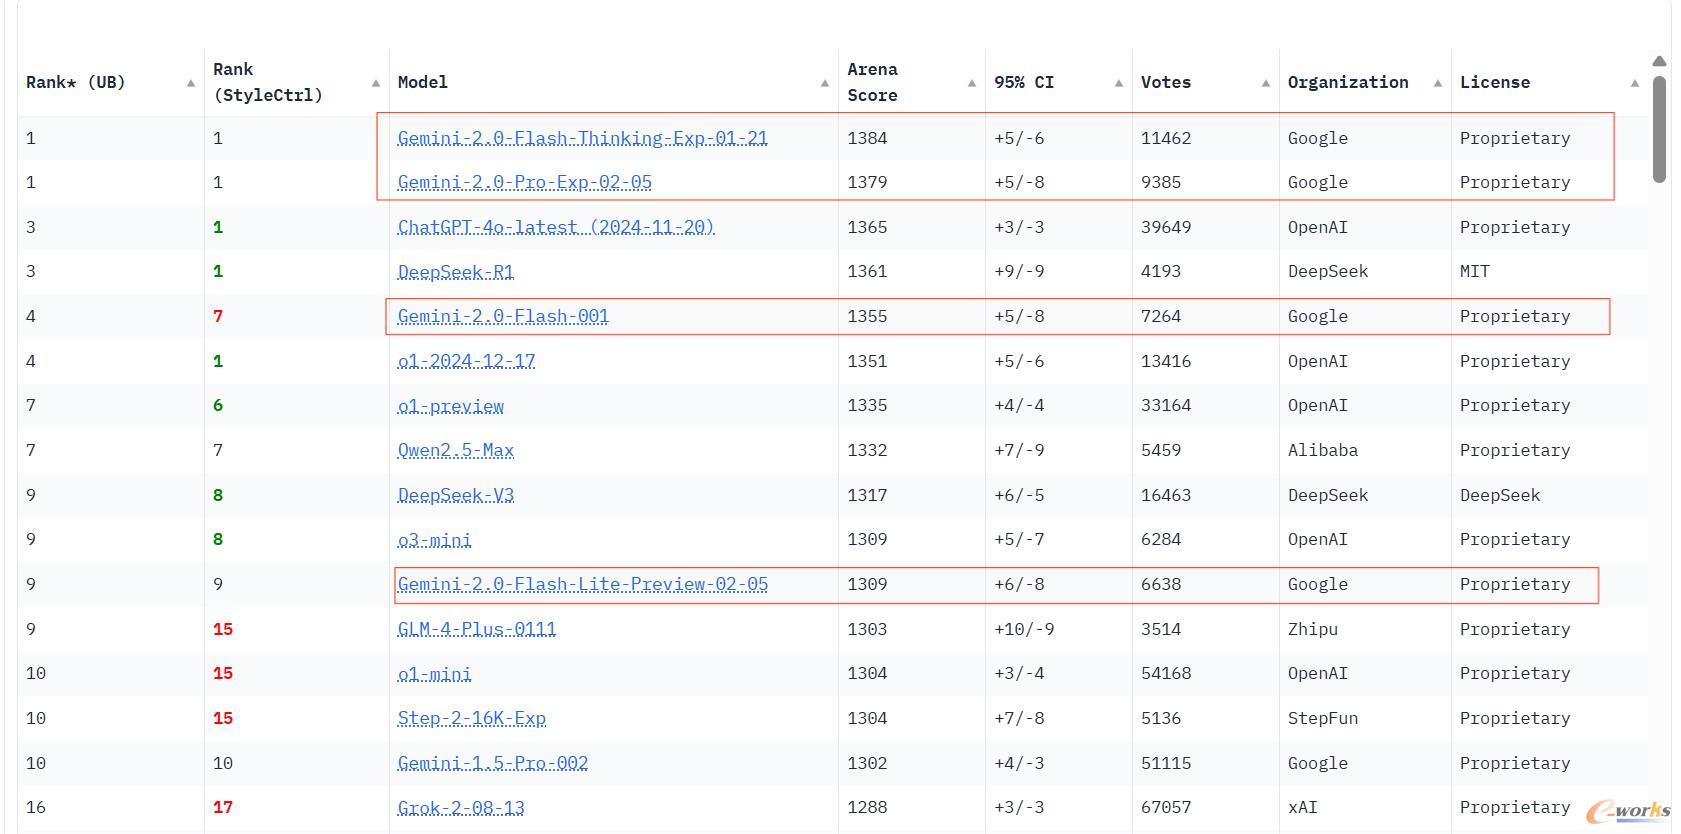The image size is (1681, 834).
Task: Select Arena Score value 1379
Action: coord(867,182)
